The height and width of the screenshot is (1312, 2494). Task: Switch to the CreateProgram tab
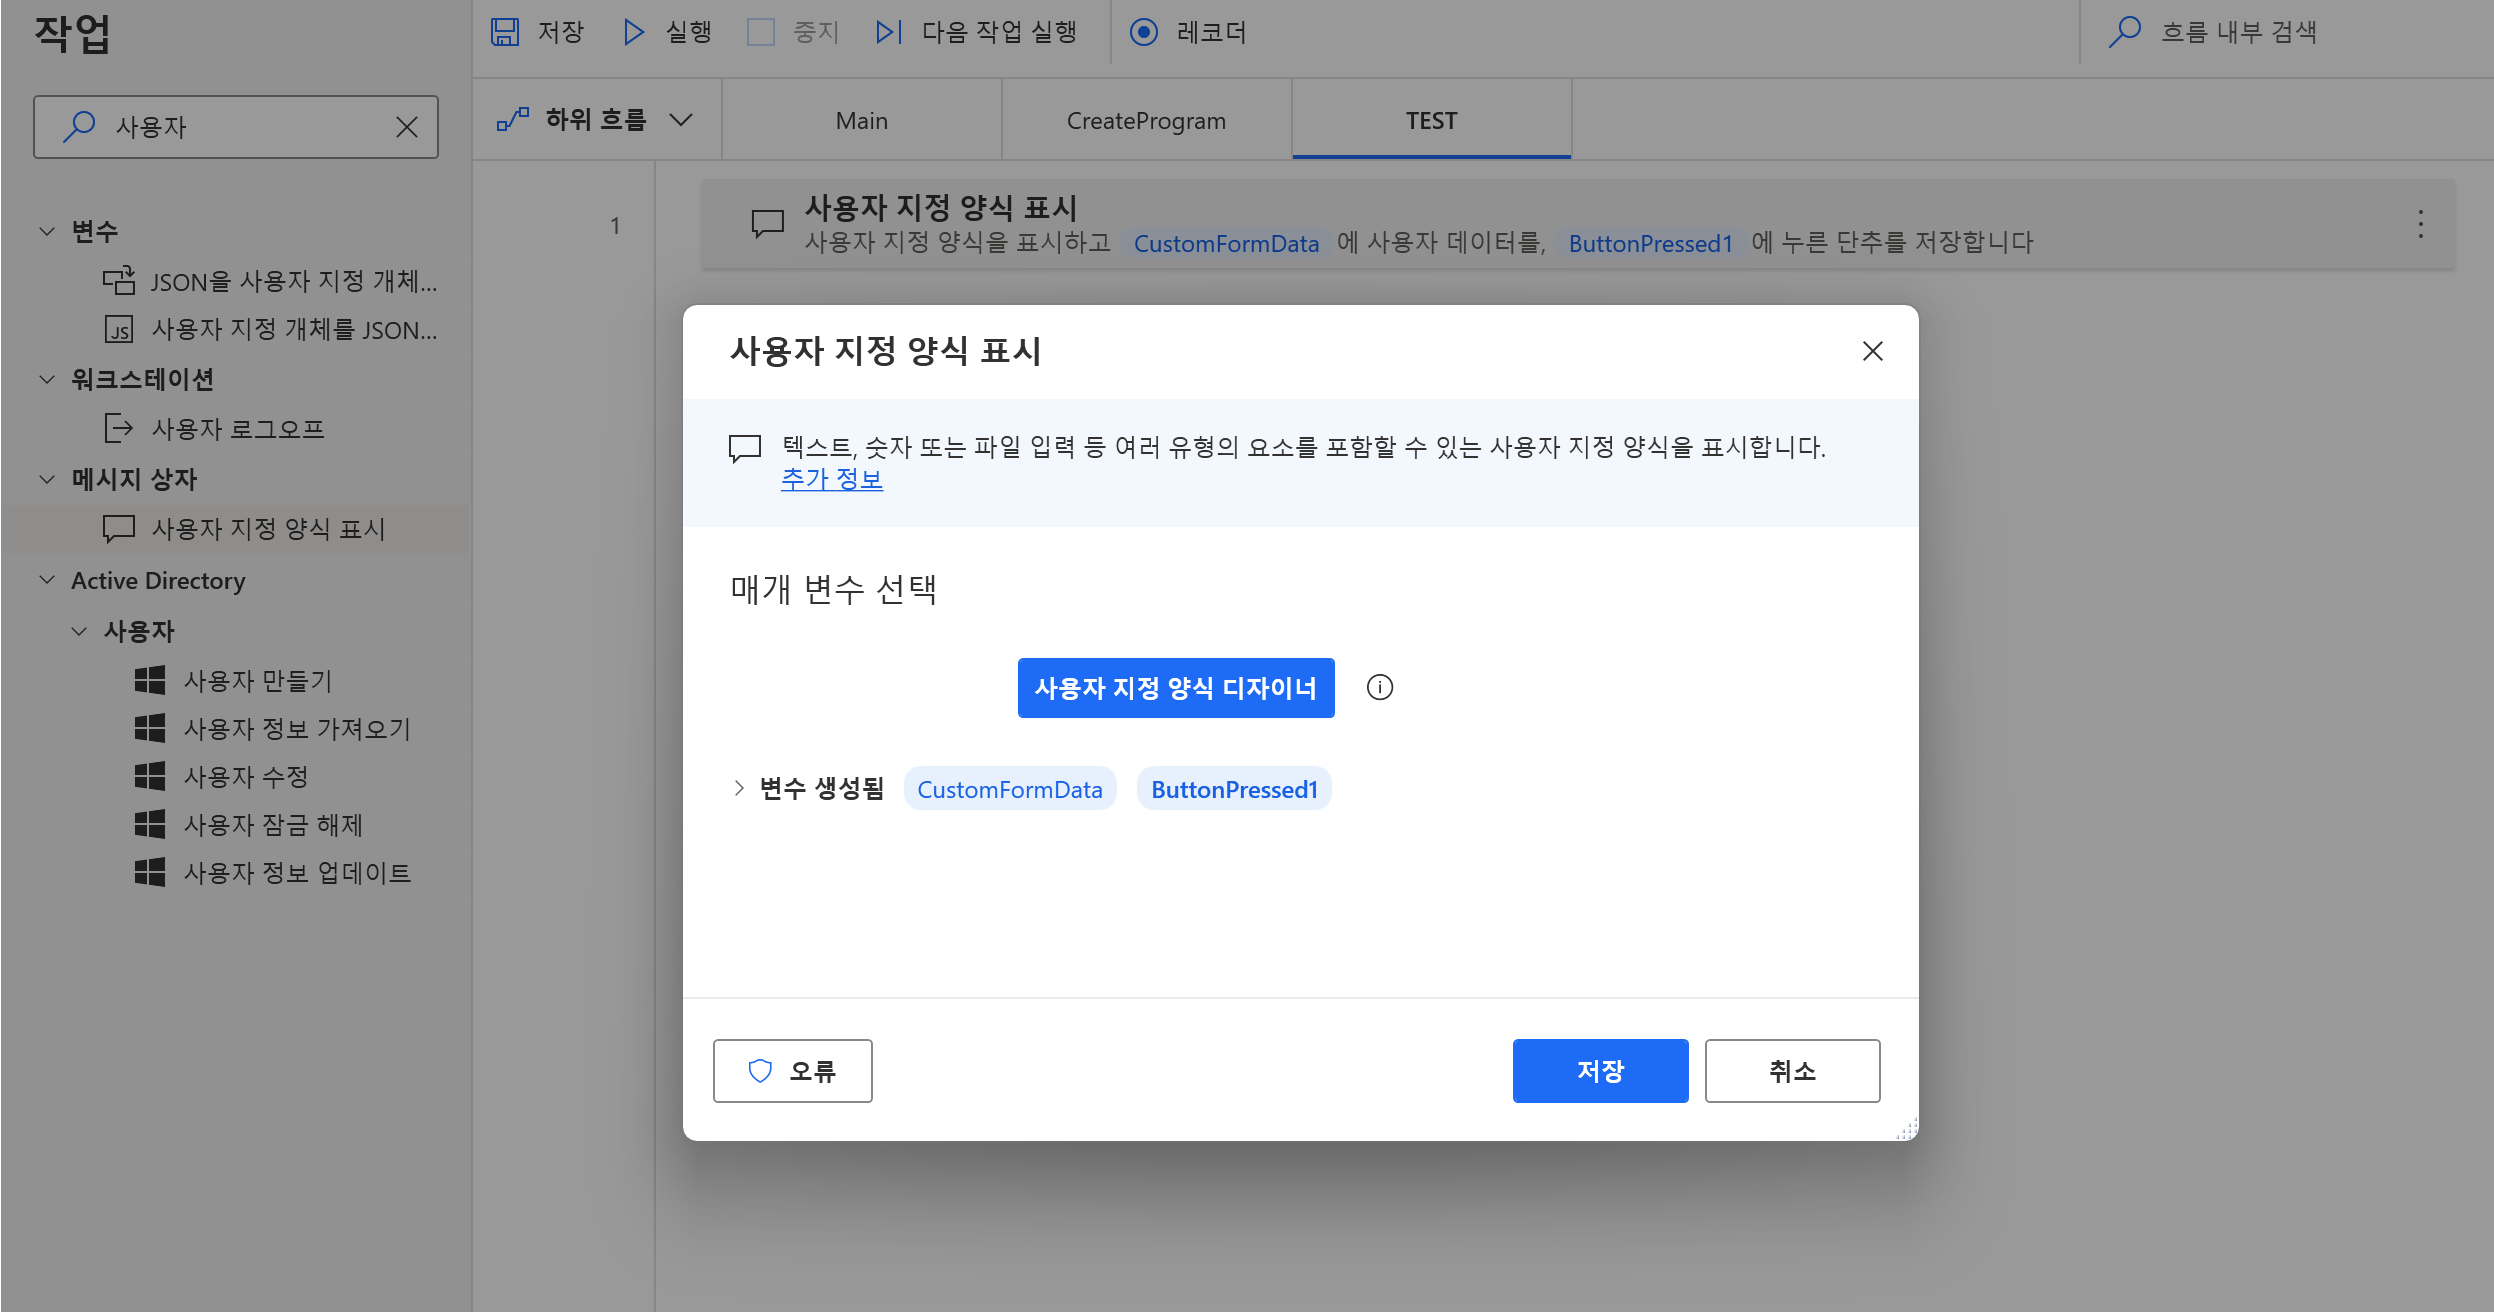coord(1146,121)
